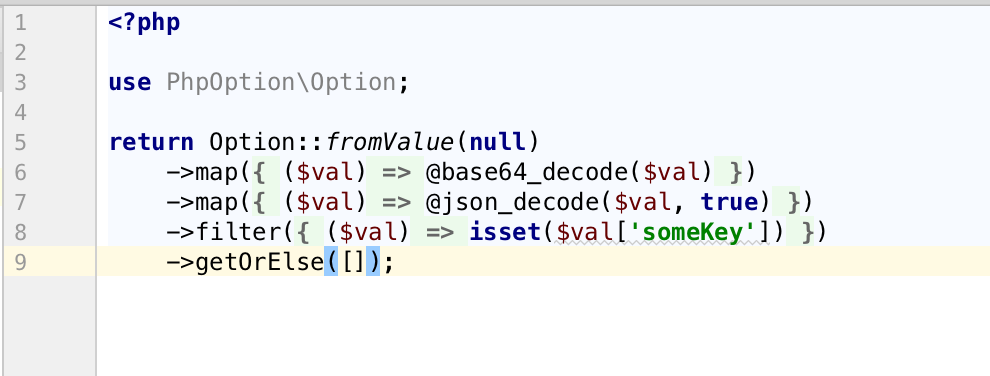The width and height of the screenshot is (990, 376).
Task: Click the folded => arrow on line 8
Action: (439, 232)
